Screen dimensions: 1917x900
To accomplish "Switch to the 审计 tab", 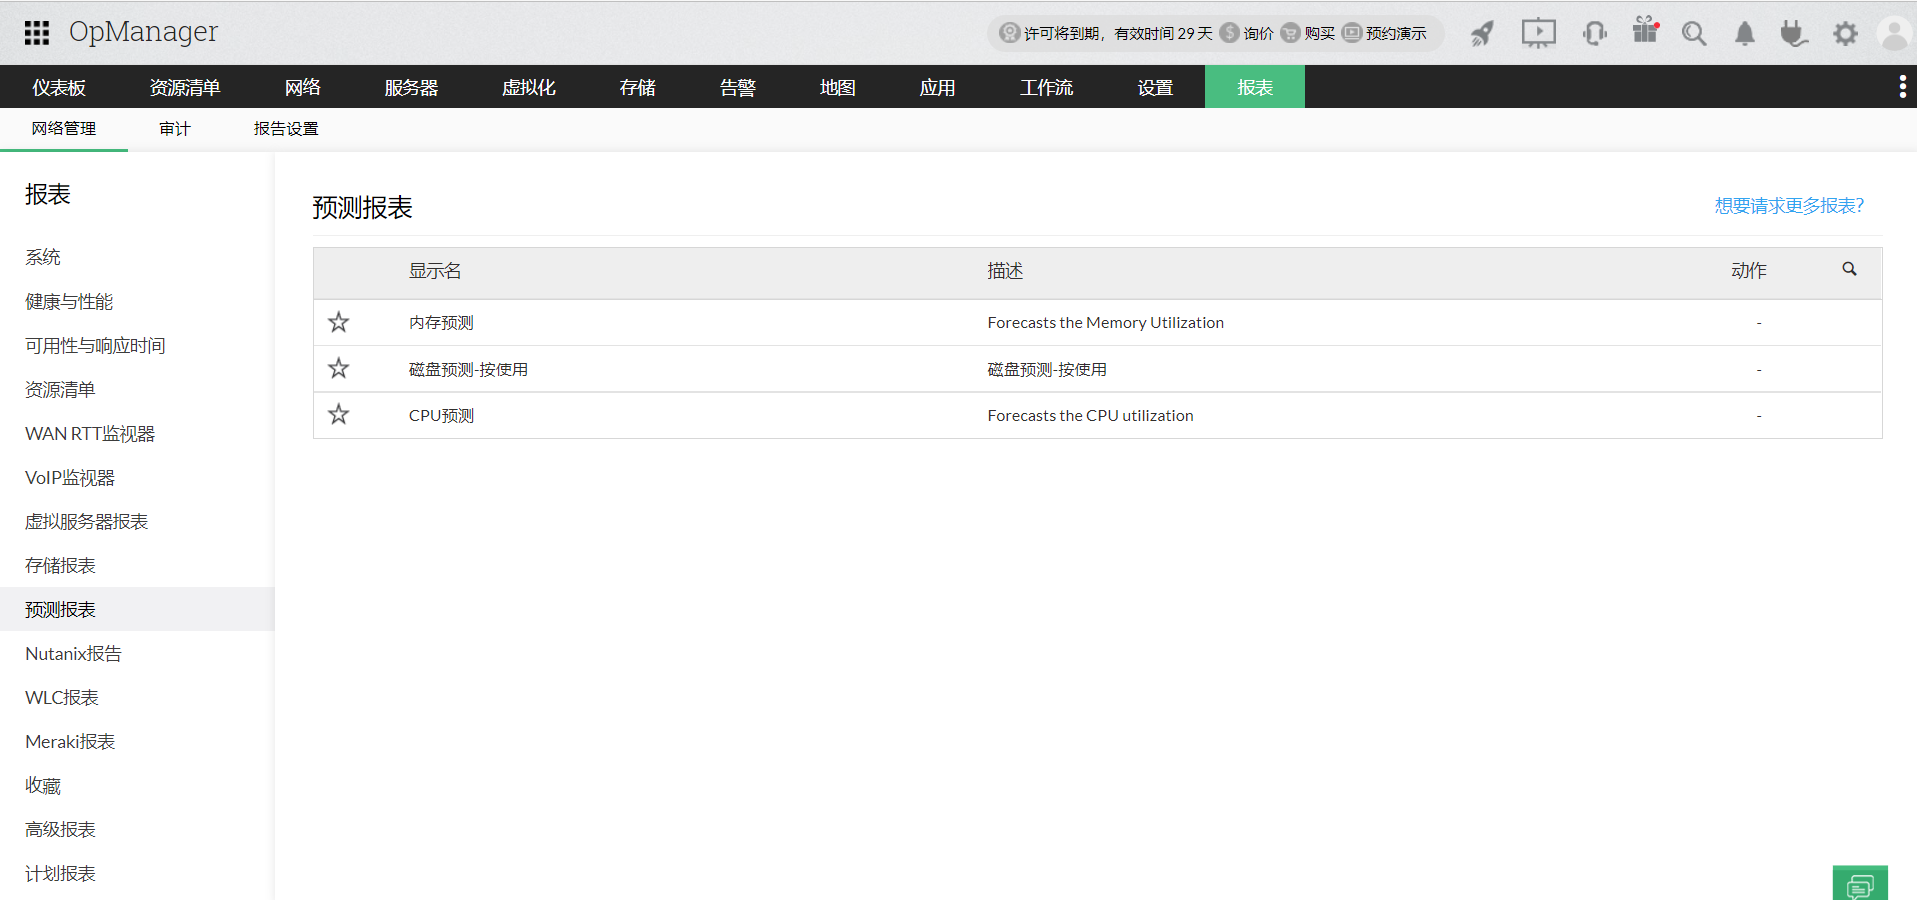I will 174,128.
